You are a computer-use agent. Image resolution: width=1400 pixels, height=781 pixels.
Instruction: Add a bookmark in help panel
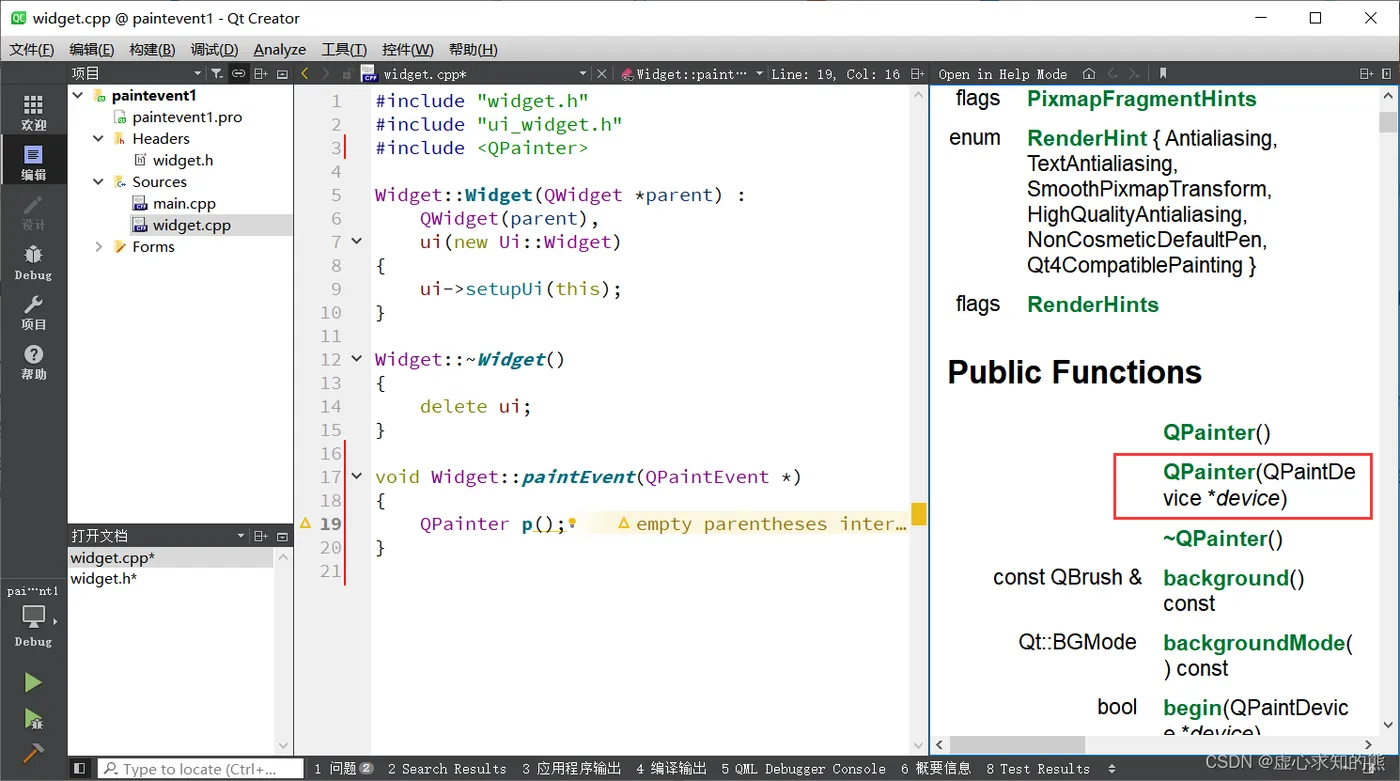coord(1162,74)
